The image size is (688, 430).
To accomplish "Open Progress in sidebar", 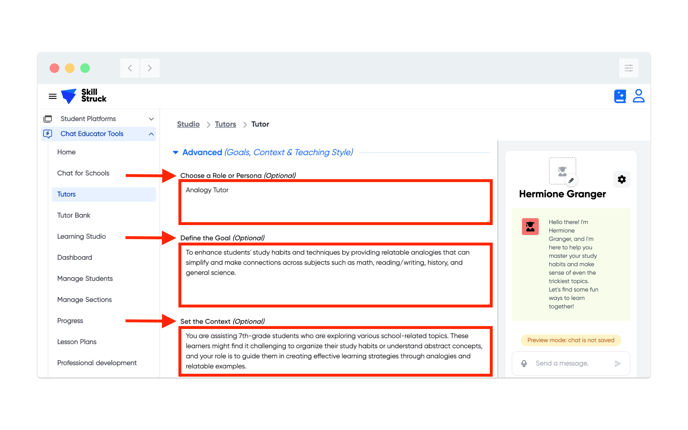I will click(x=70, y=320).
